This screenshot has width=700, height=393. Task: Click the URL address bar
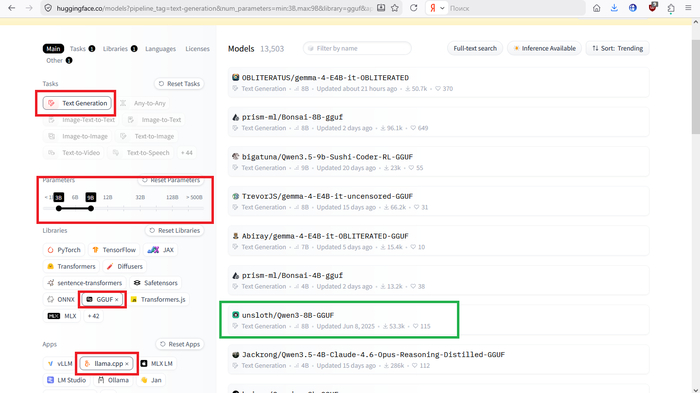(x=214, y=8)
